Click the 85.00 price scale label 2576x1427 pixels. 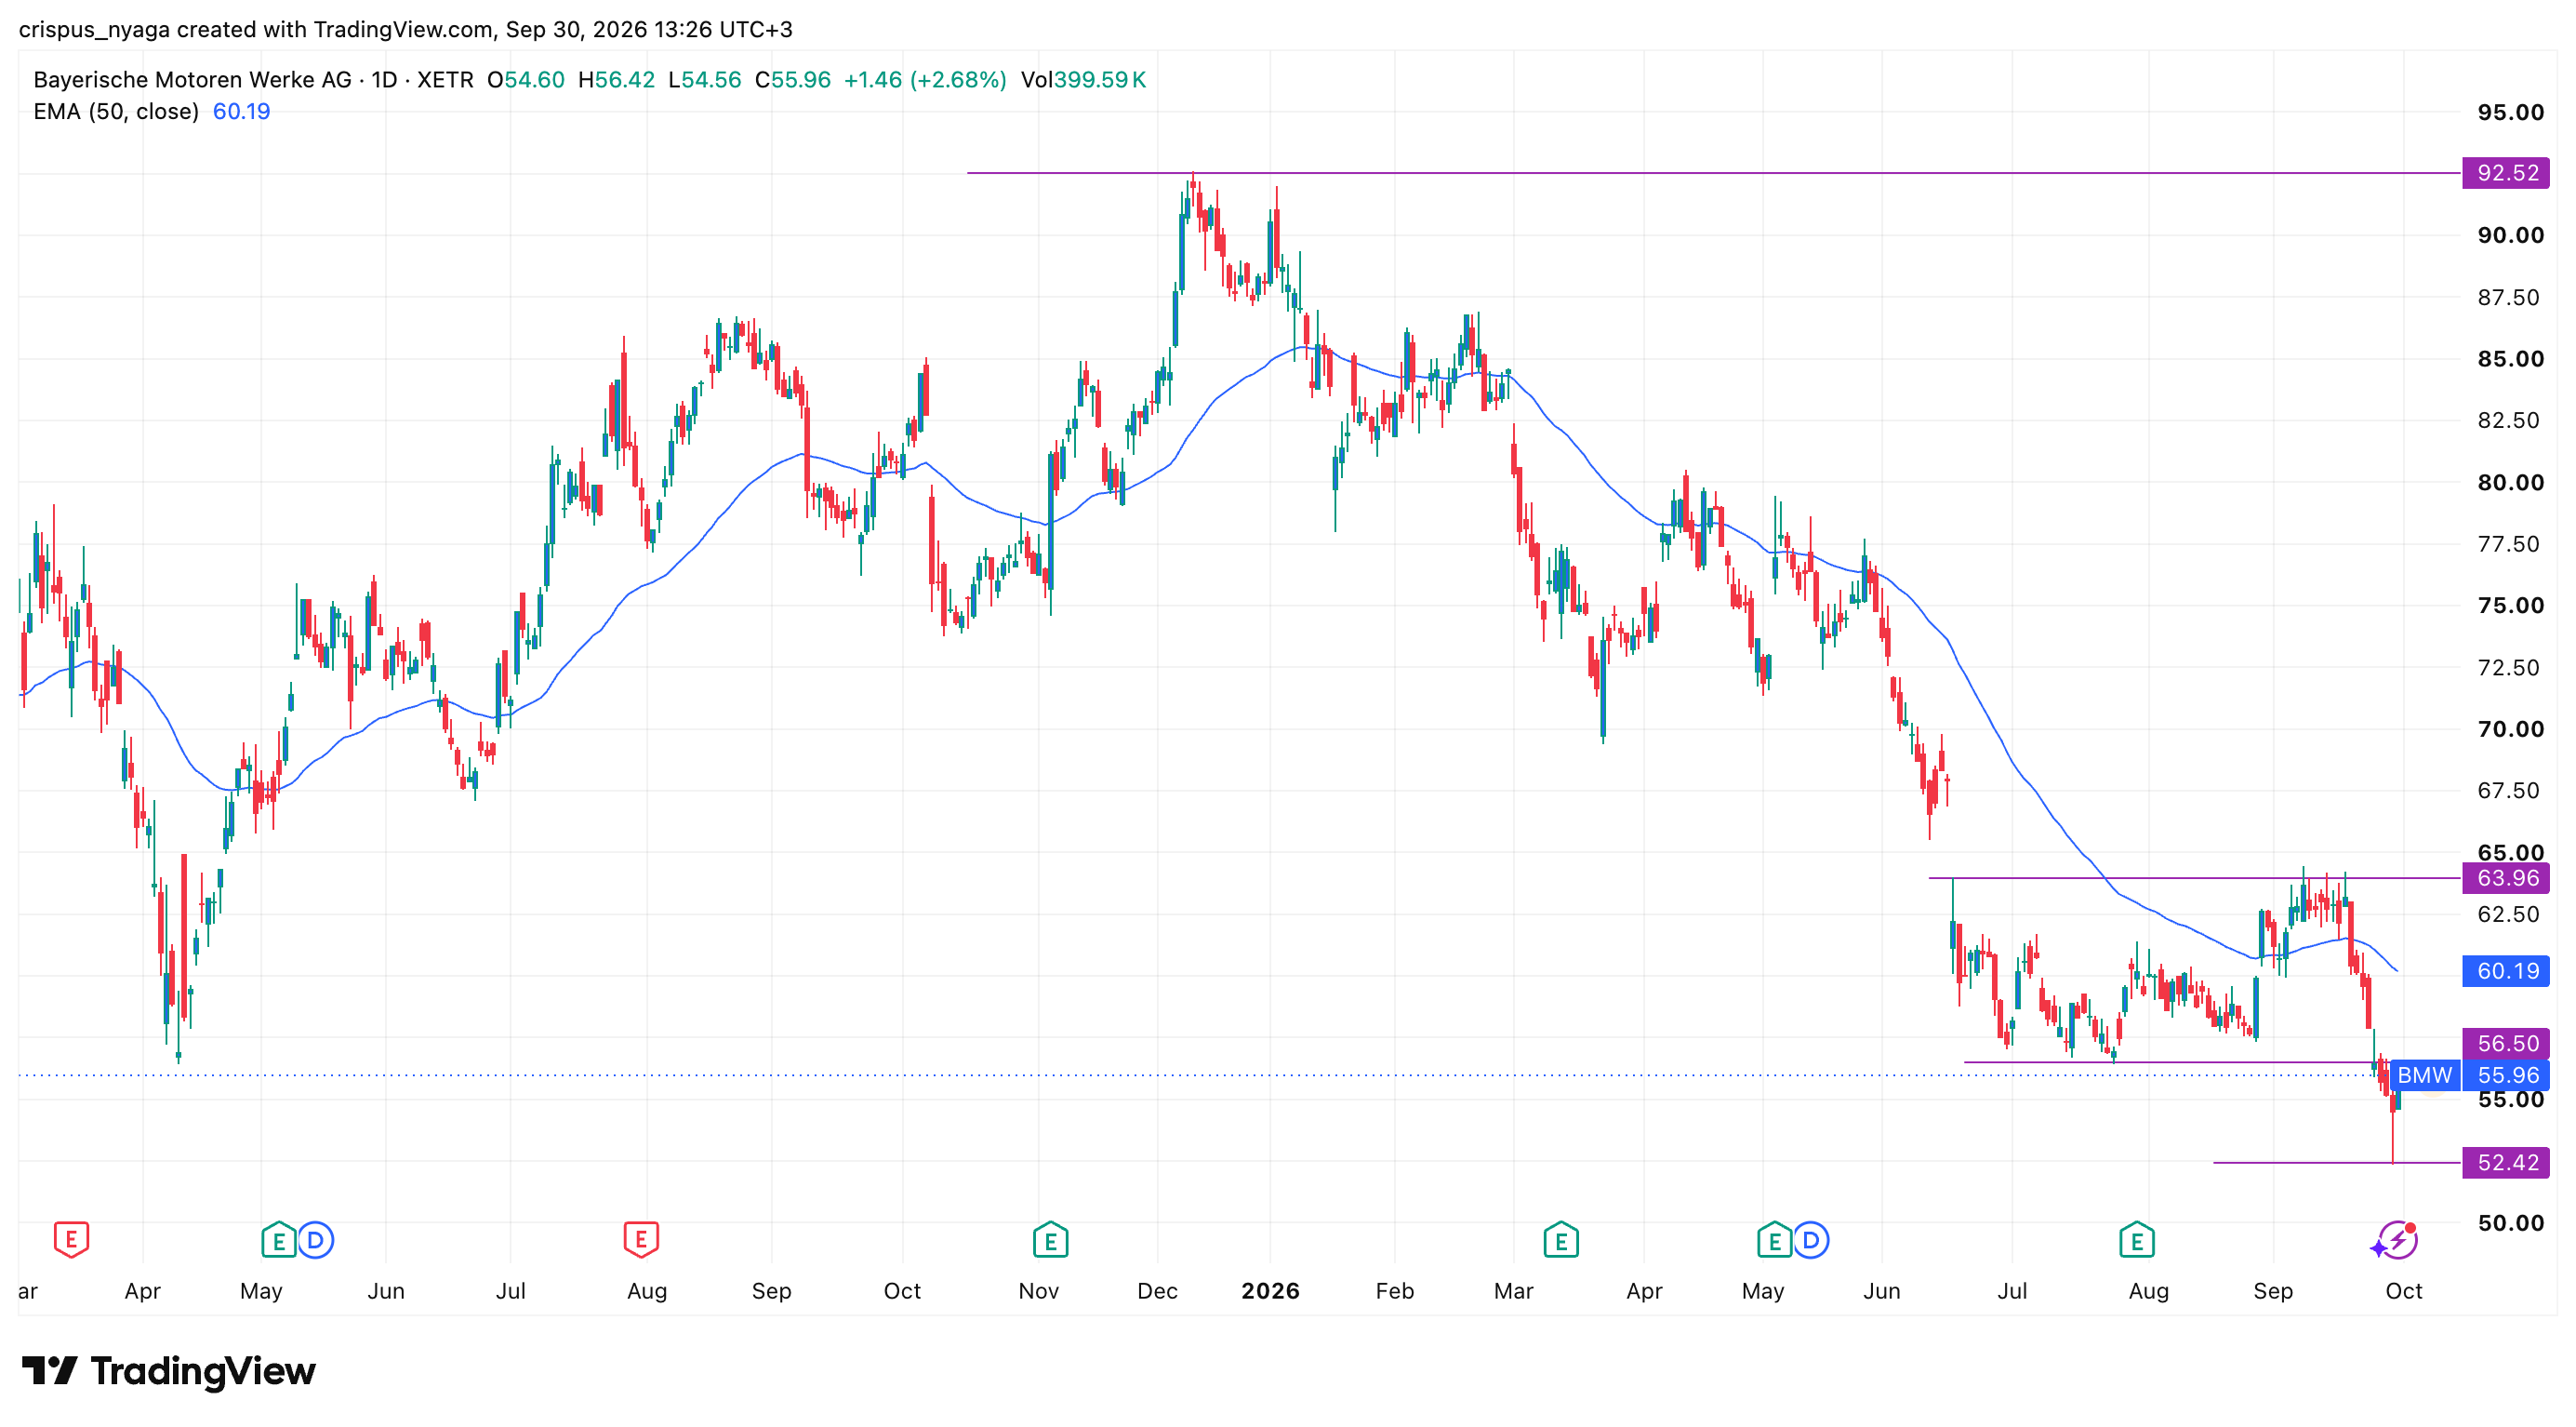point(2510,358)
